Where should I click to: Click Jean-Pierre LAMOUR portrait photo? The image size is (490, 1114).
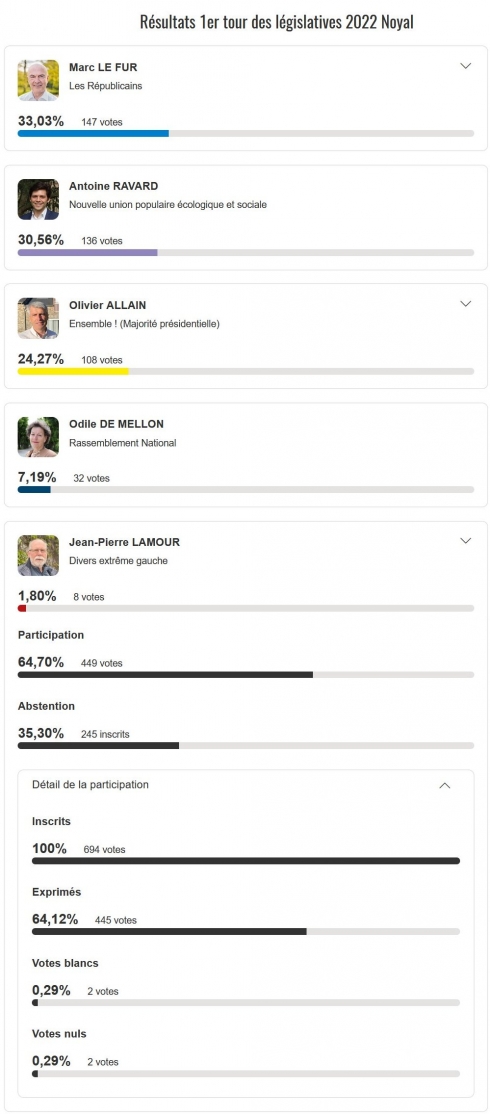coord(38,556)
